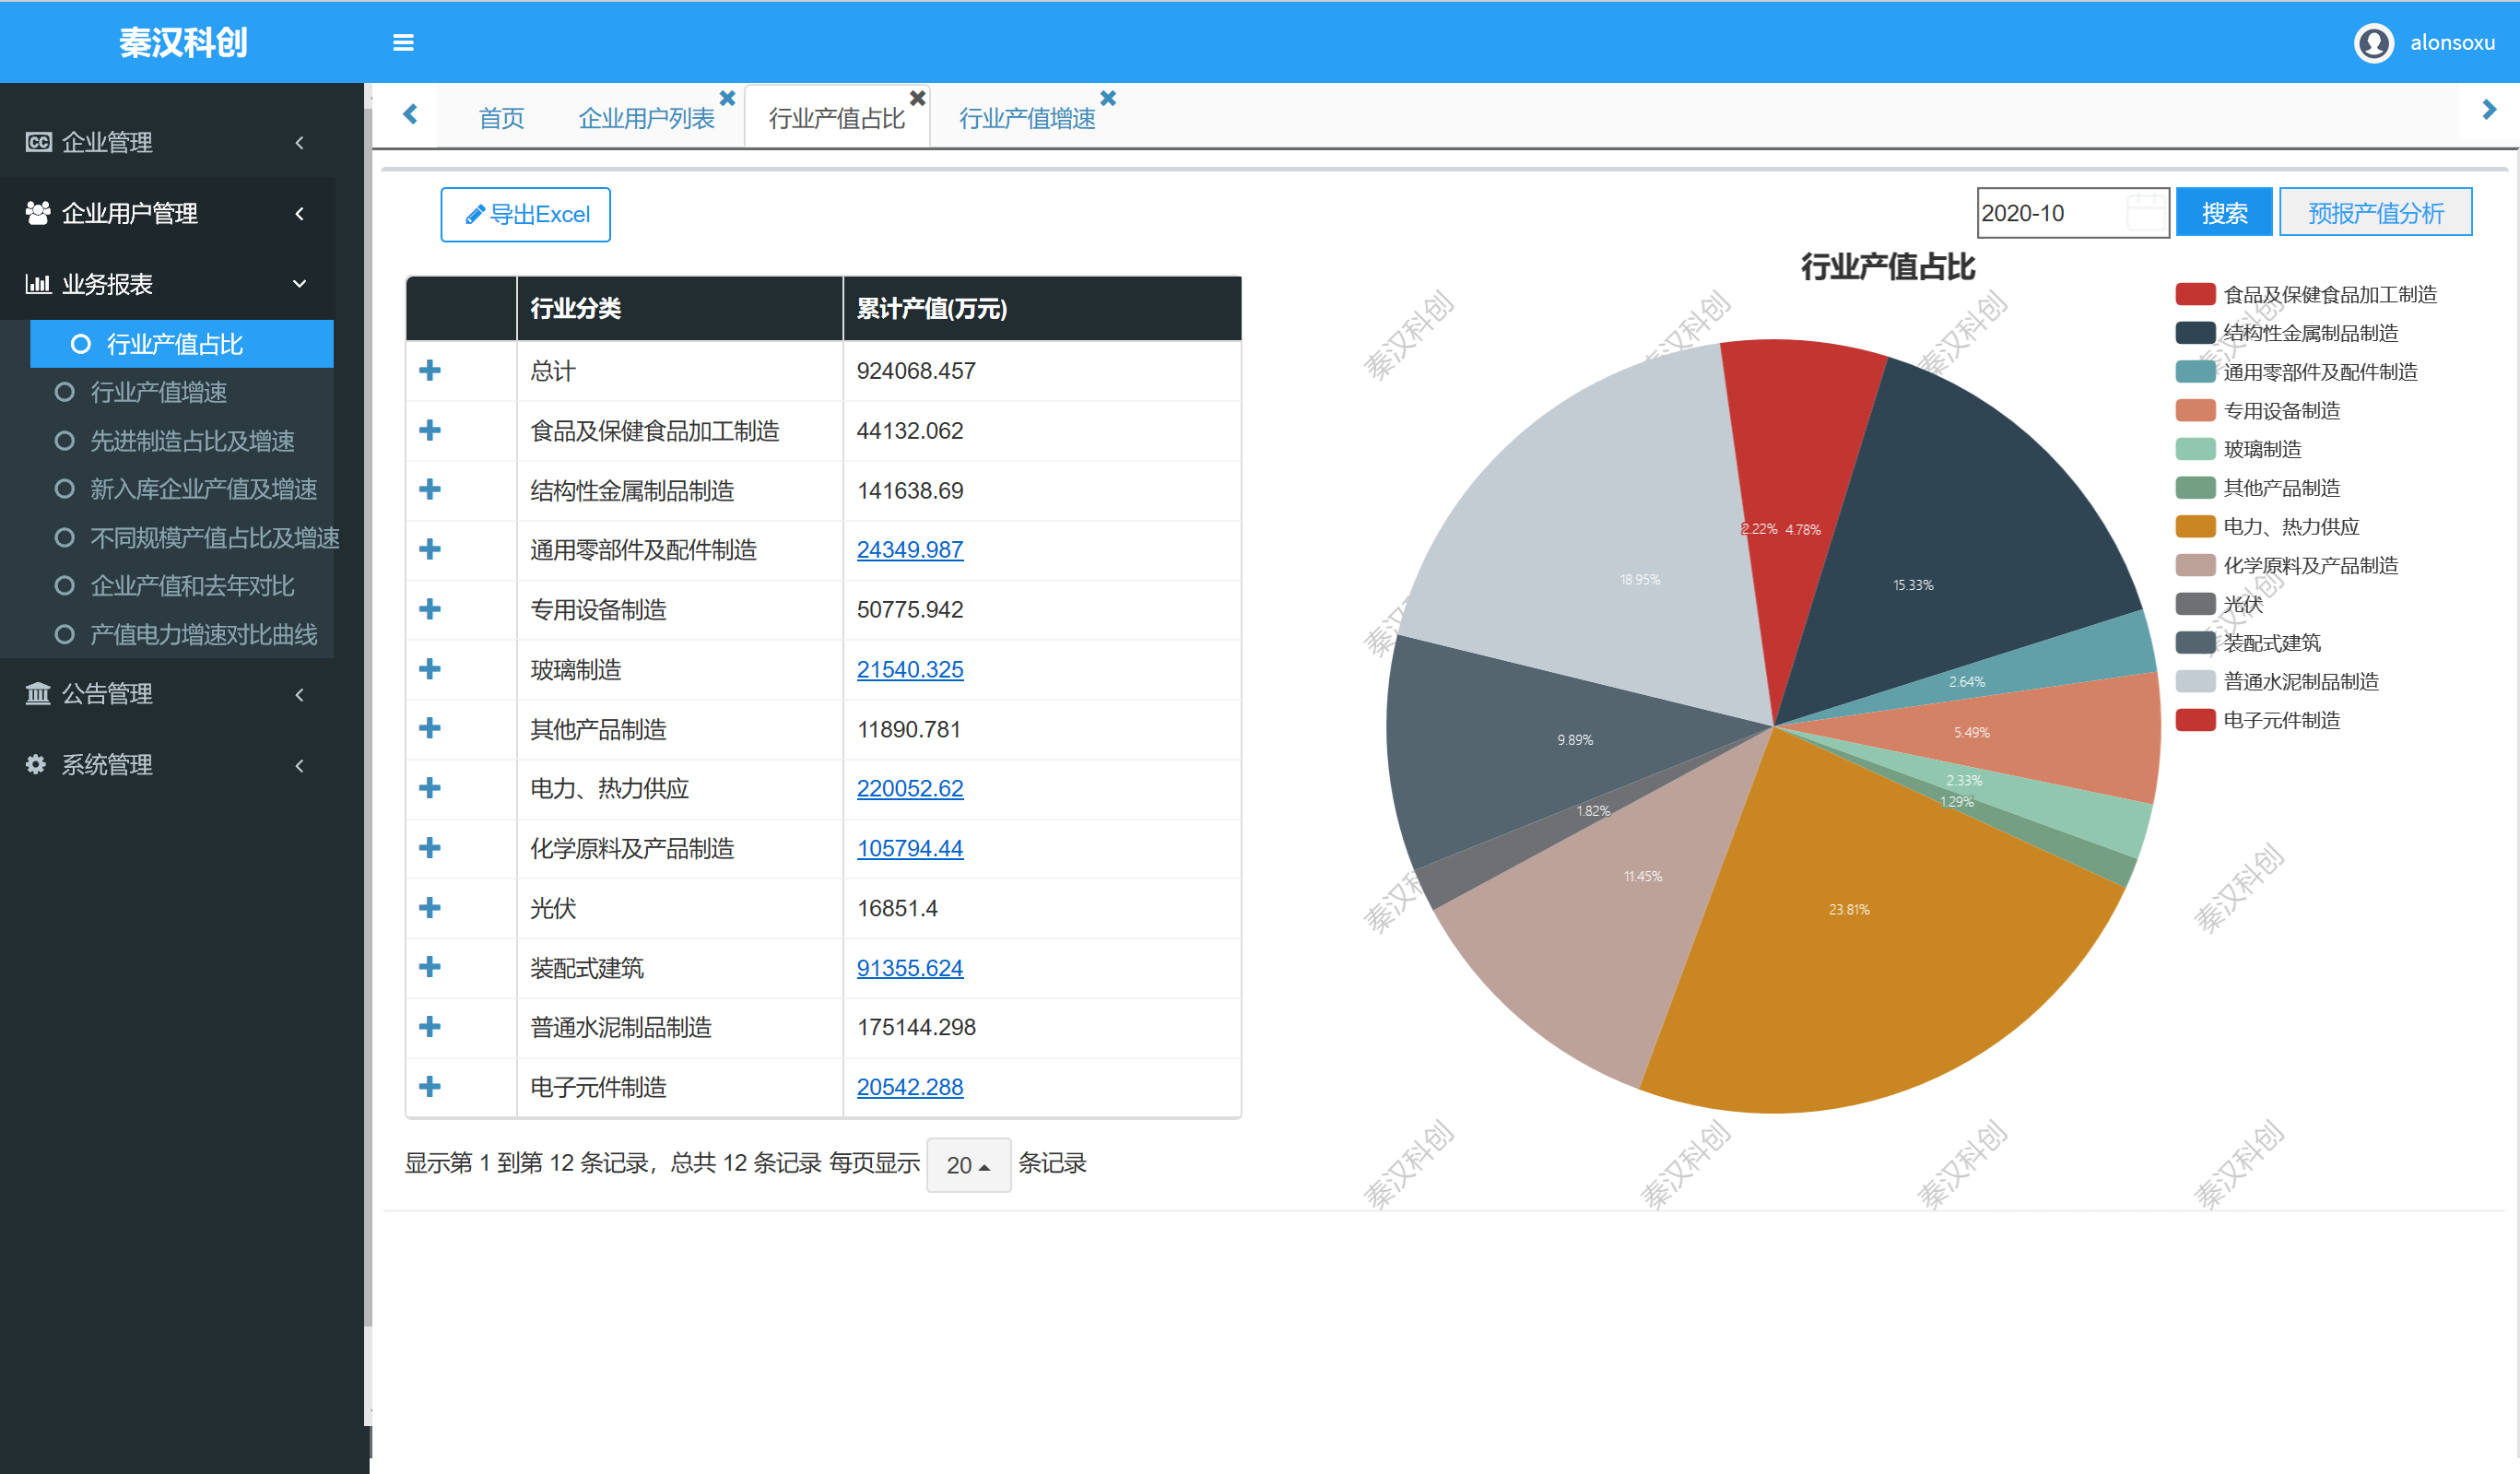Expand the 其他产品制造 row
This screenshot has height=1474, width=2520.
(430, 728)
